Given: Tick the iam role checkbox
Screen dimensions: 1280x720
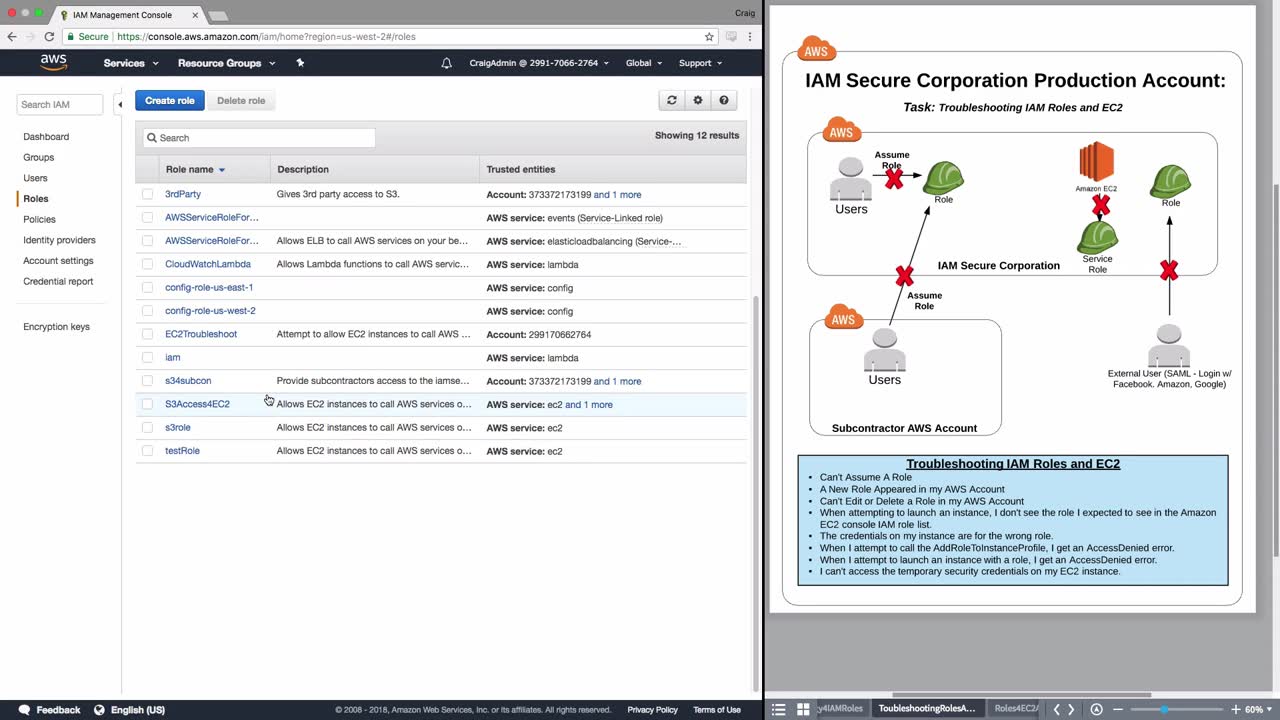Looking at the screenshot, I should point(148,357).
